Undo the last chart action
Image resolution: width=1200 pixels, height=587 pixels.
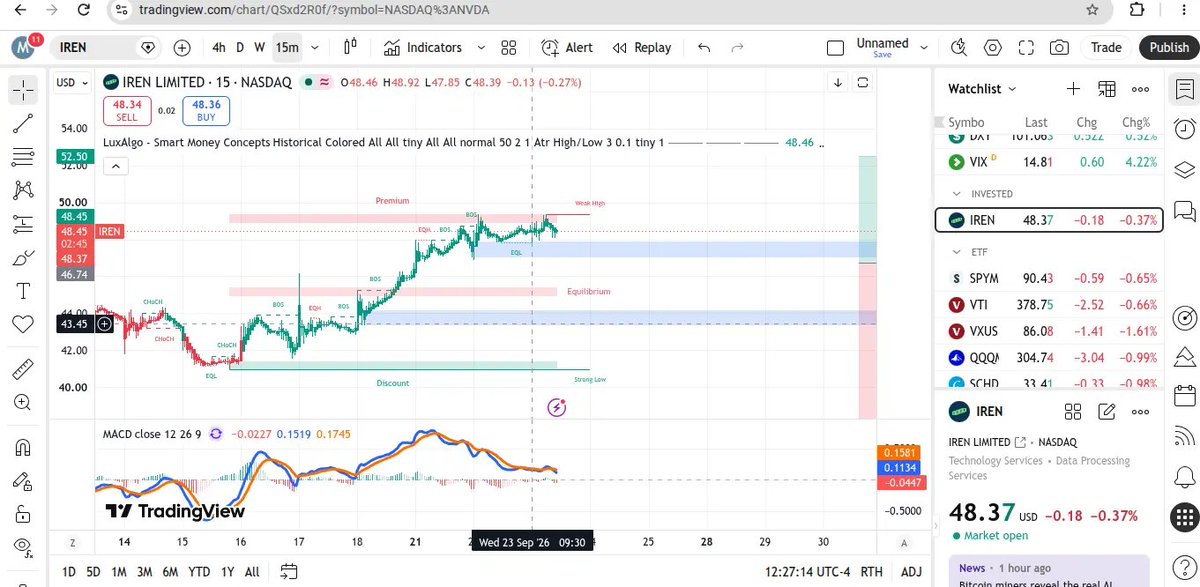(x=704, y=47)
